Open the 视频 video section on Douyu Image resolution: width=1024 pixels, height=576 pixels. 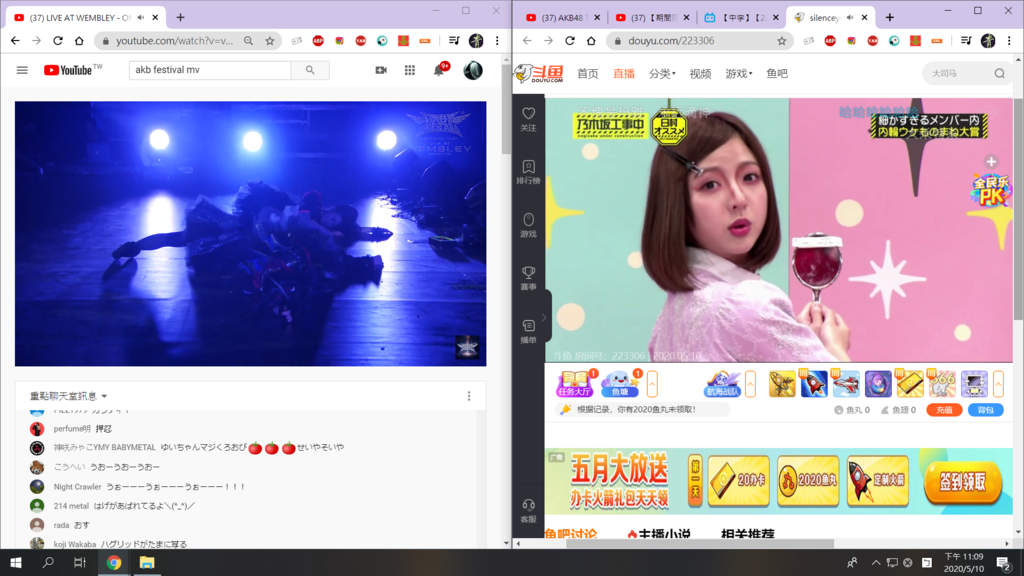700,74
